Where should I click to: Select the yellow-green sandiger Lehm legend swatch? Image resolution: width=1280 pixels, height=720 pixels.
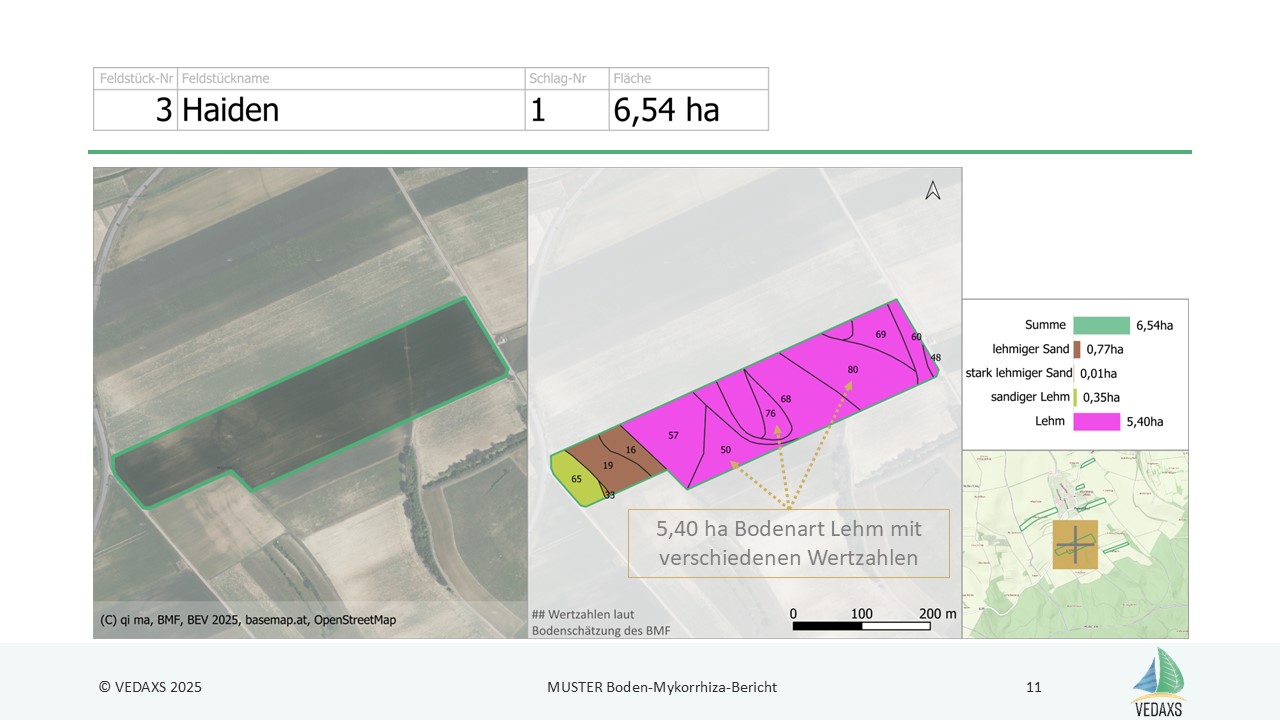1075,397
